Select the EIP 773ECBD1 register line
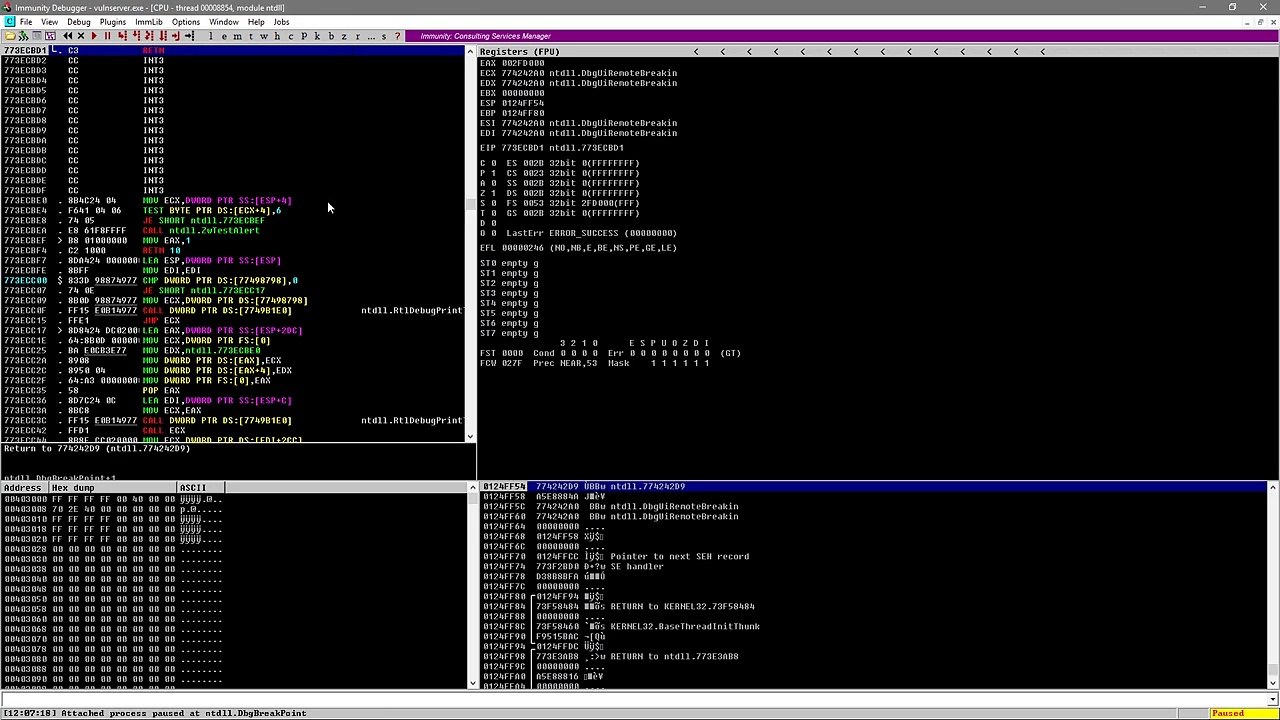 [x=552, y=148]
